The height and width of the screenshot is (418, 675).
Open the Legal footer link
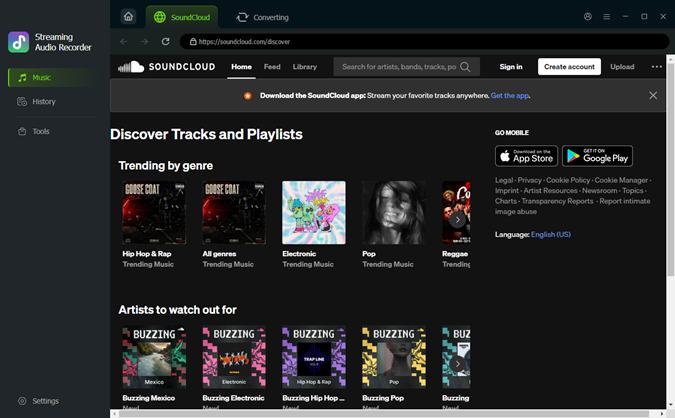504,180
